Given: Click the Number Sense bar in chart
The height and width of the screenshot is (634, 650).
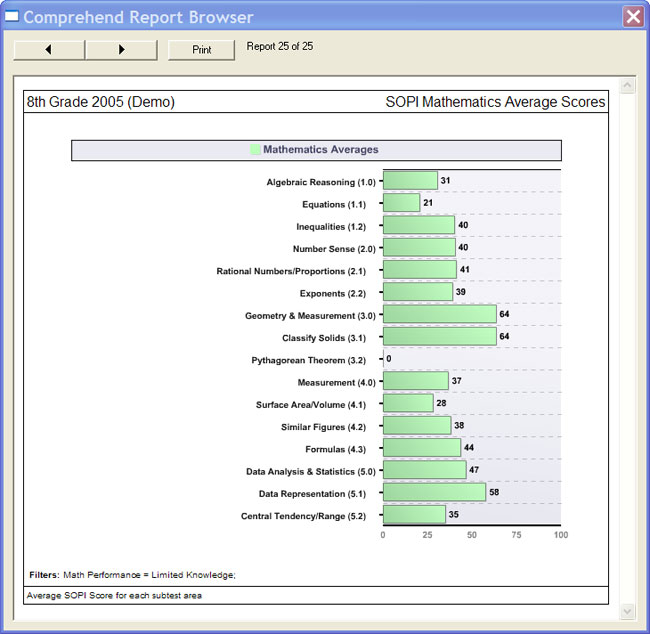Looking at the screenshot, I should click(419, 247).
